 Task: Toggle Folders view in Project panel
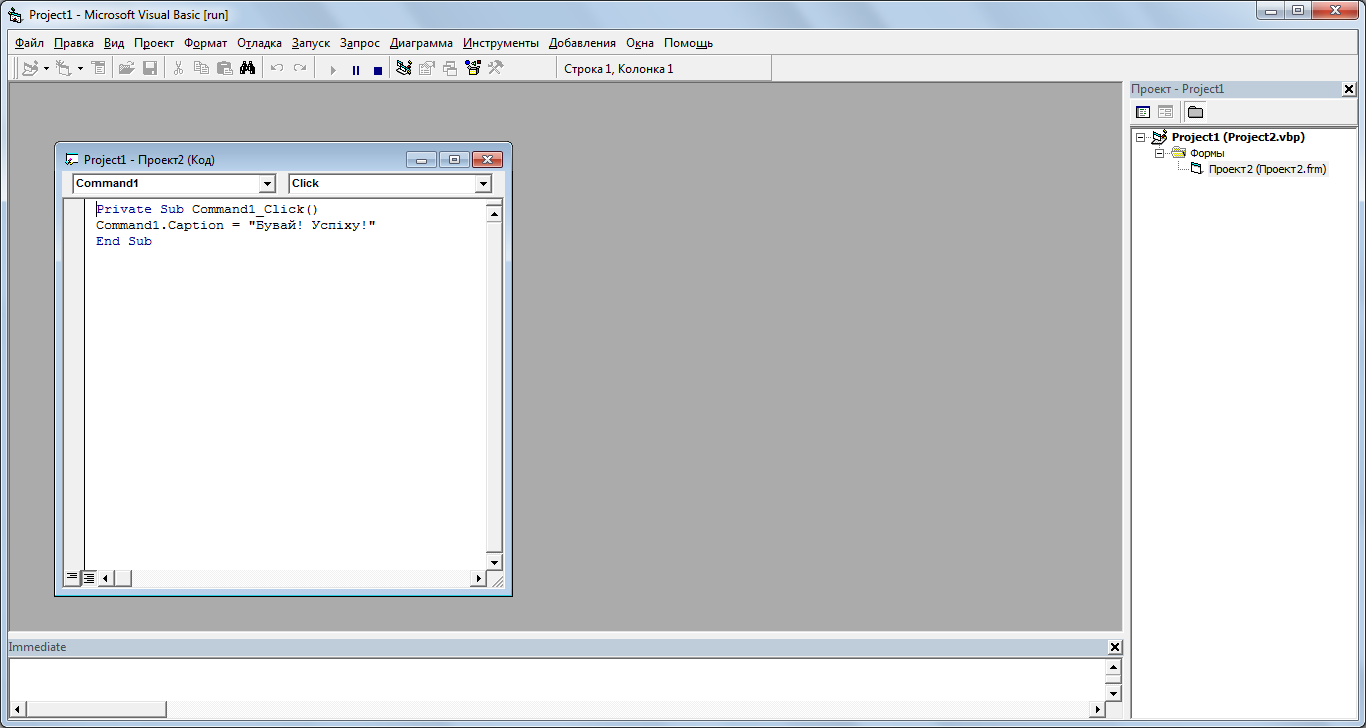1195,112
